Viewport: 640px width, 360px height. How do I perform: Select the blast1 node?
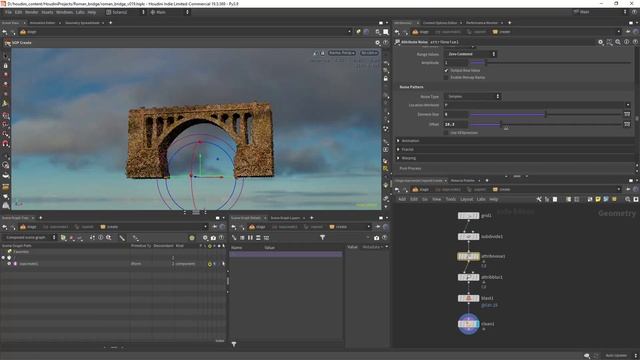(x=468, y=298)
